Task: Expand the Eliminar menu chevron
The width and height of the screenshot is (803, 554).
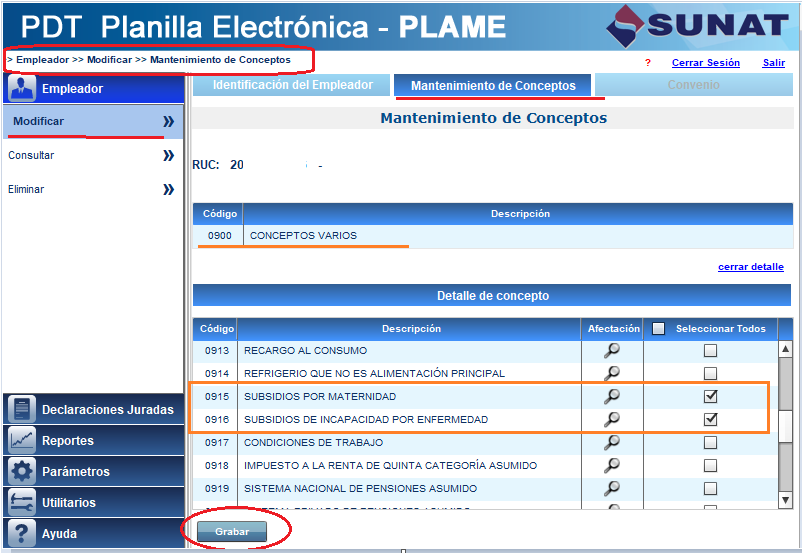Action: [x=168, y=189]
